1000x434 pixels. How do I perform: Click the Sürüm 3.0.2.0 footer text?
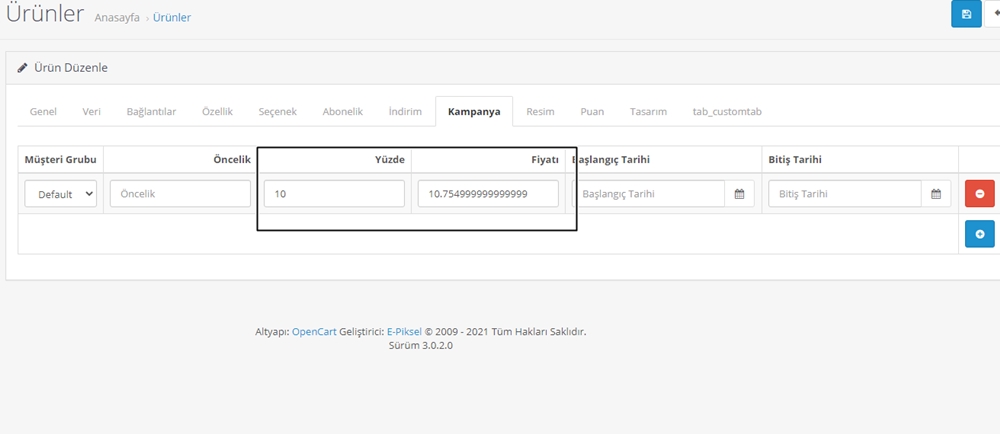(x=421, y=346)
